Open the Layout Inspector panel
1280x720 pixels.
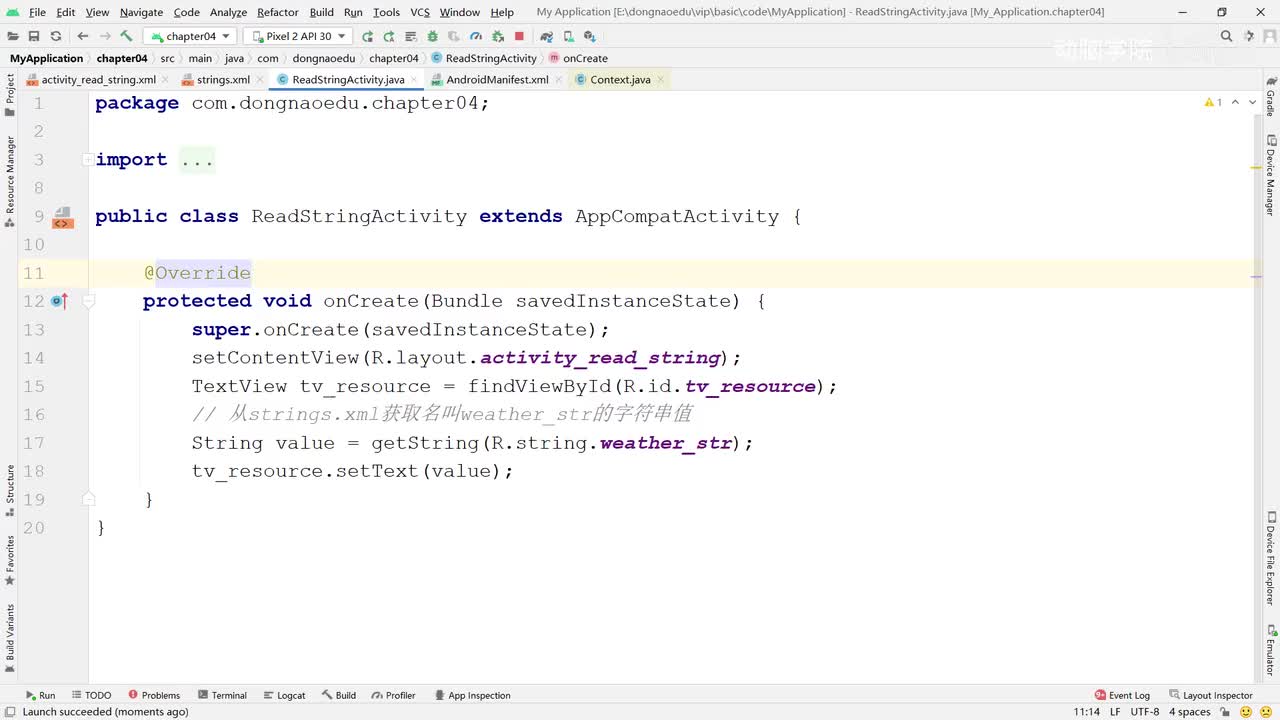[1210, 695]
